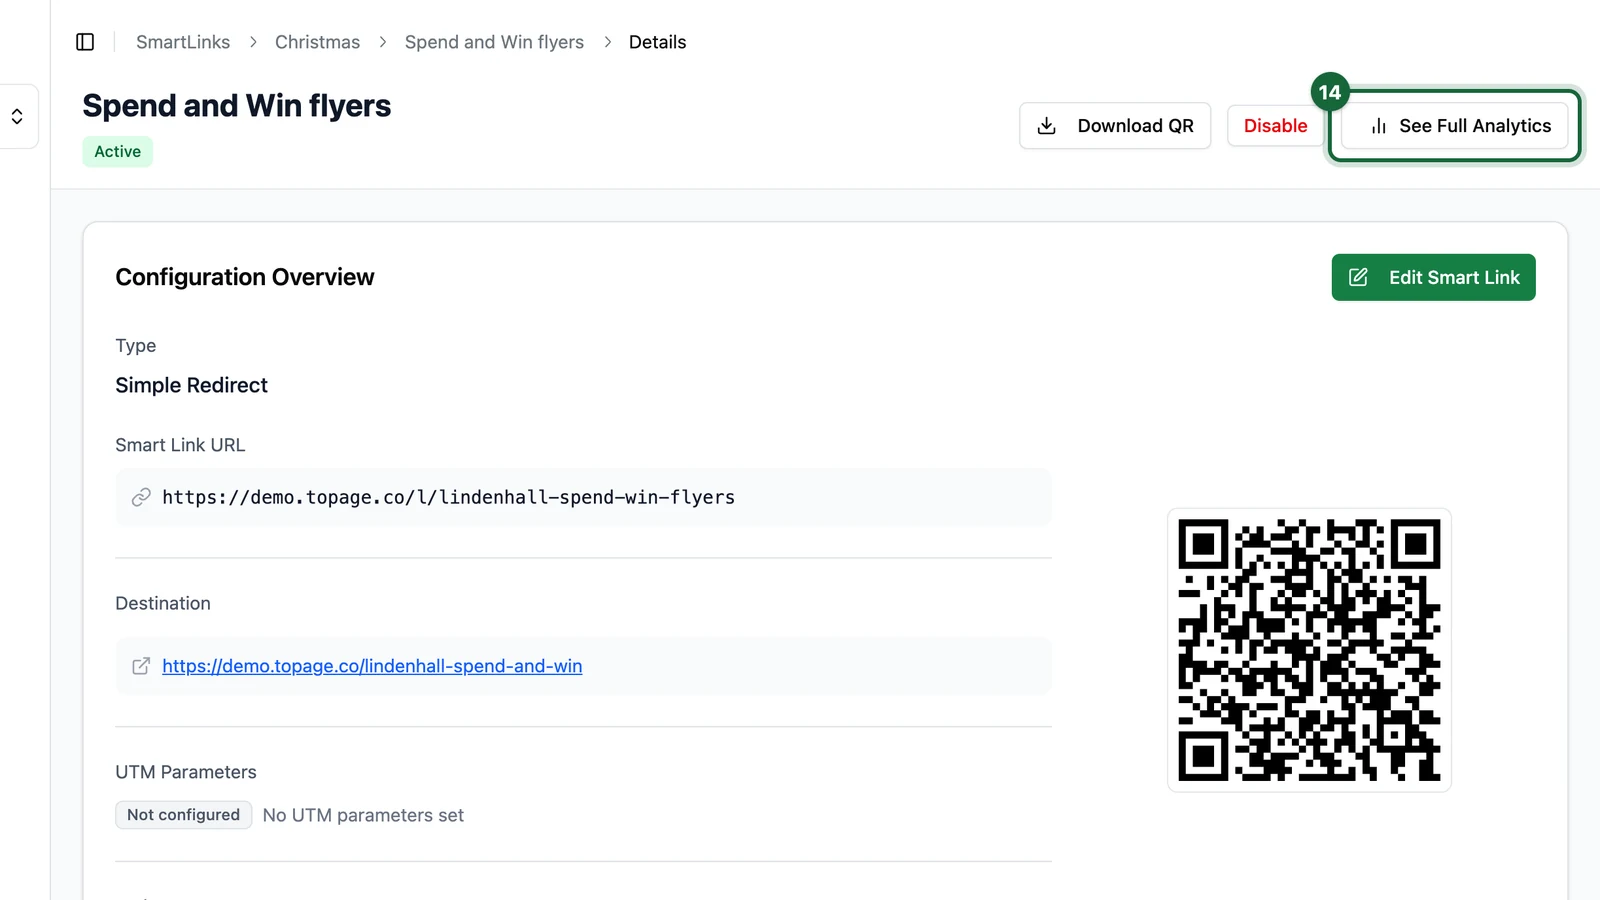Click the Configuration Overview heading
1600x900 pixels.
click(245, 277)
